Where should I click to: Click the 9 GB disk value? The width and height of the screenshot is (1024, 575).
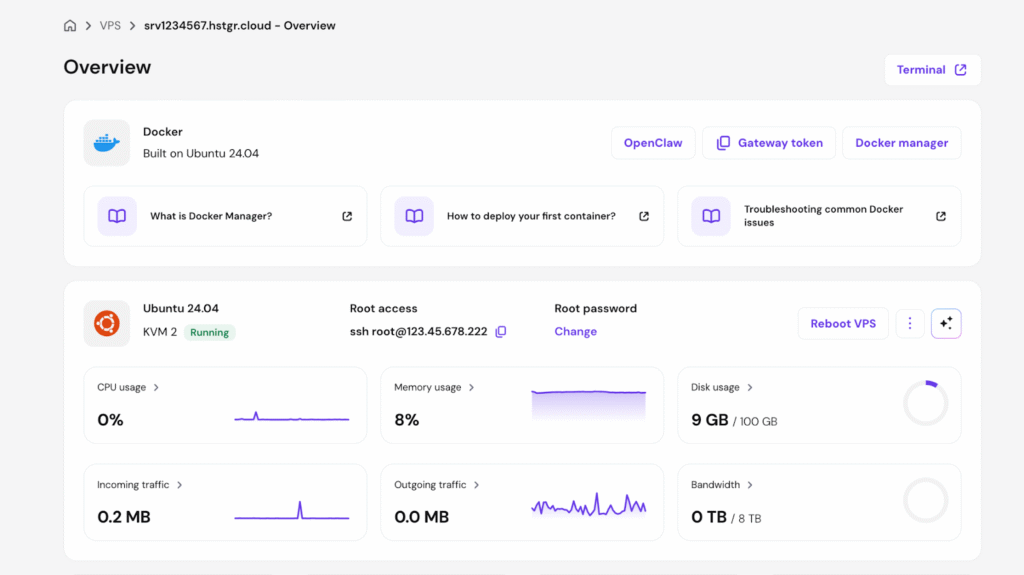[709, 420]
